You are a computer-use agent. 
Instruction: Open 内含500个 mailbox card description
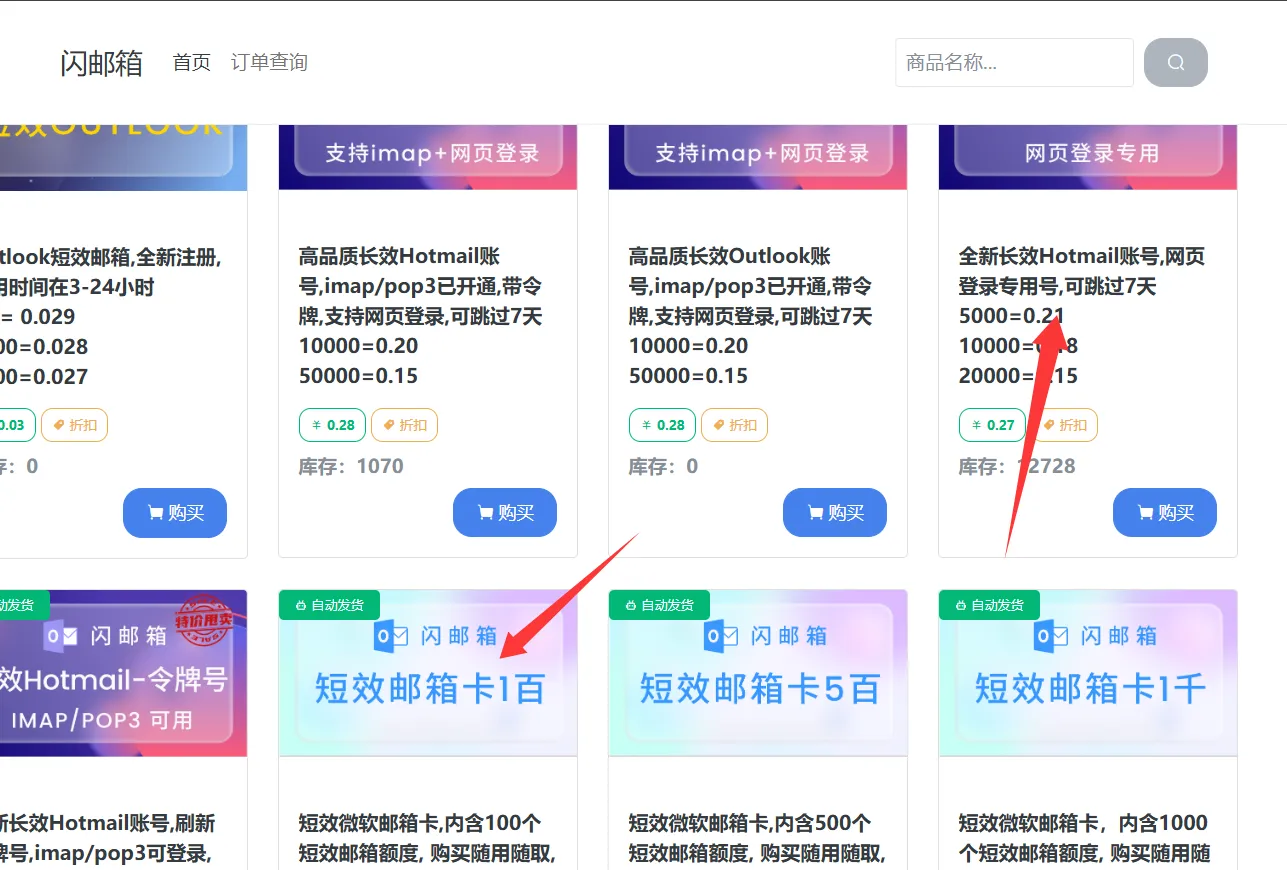pyautogui.click(x=757, y=838)
